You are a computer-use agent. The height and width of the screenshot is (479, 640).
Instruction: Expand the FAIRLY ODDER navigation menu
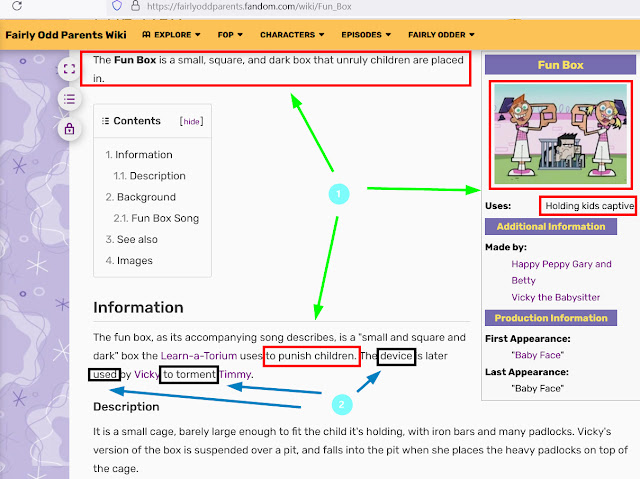441,35
